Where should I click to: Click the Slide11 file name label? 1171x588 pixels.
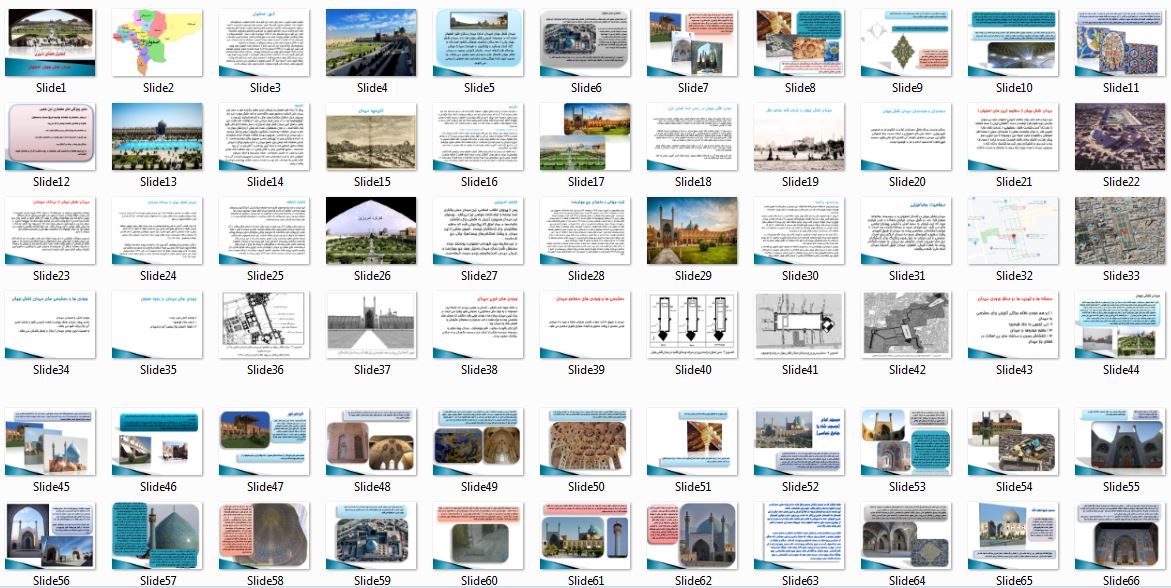pos(1120,87)
